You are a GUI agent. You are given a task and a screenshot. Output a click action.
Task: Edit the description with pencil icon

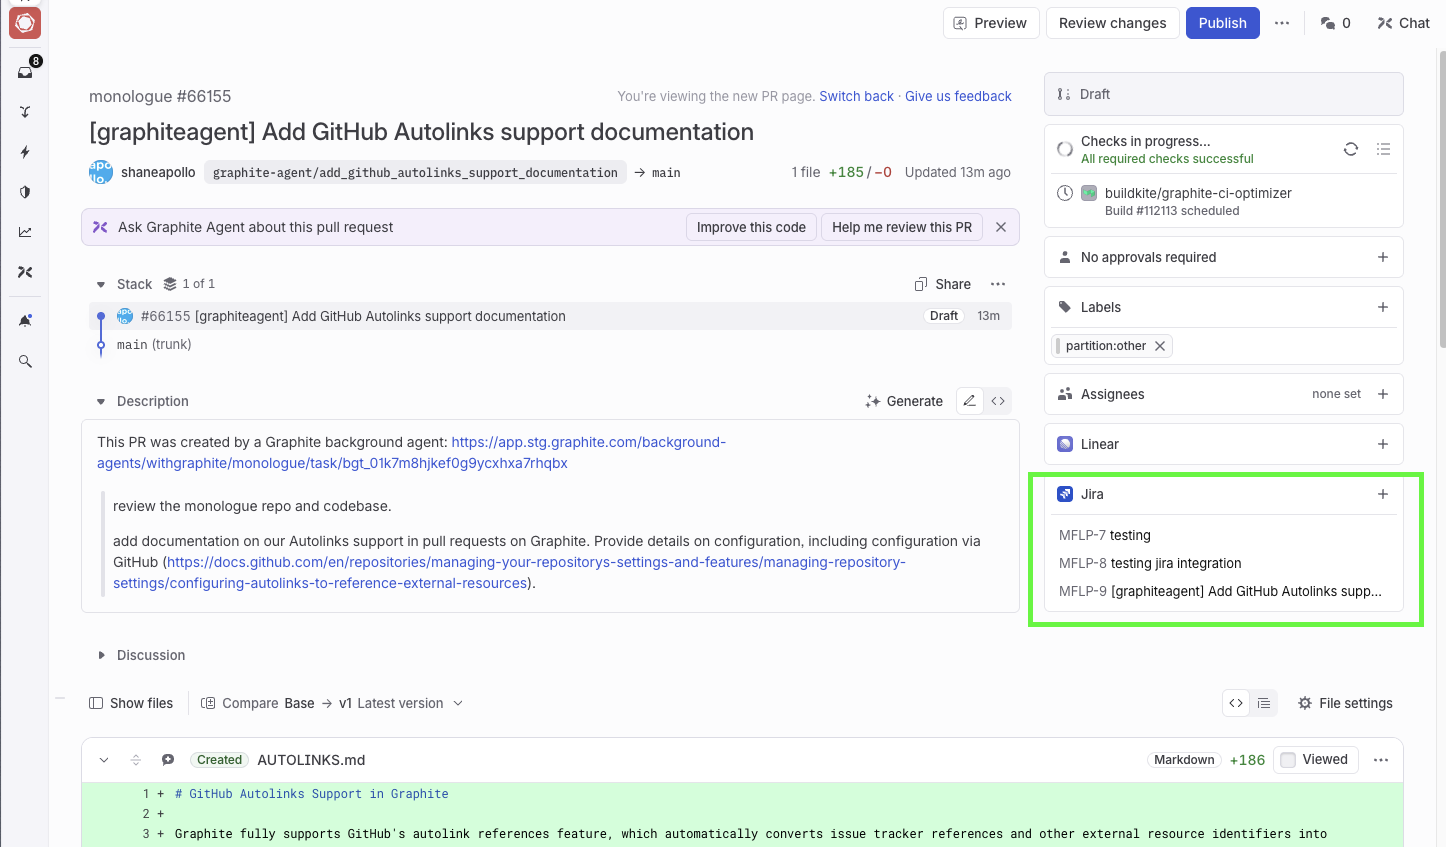969,401
